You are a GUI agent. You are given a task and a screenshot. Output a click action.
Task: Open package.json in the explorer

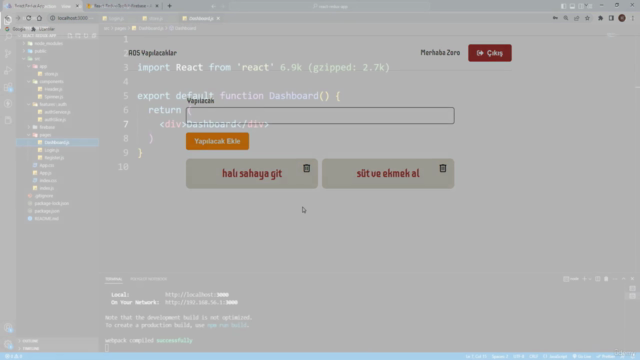[x=47, y=211]
